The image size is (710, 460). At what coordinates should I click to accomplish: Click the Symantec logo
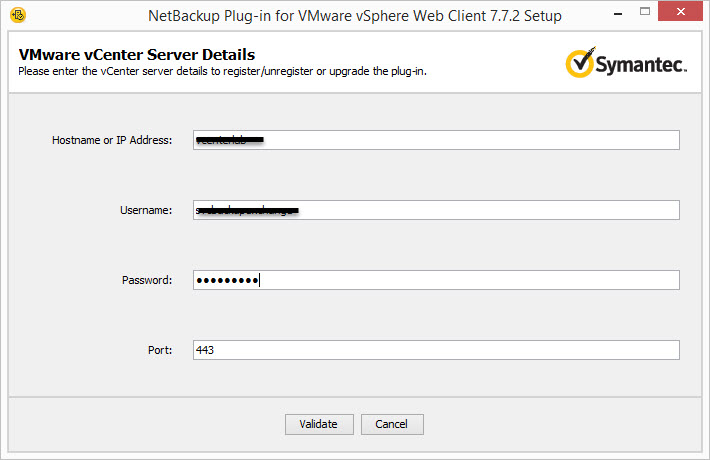626,62
